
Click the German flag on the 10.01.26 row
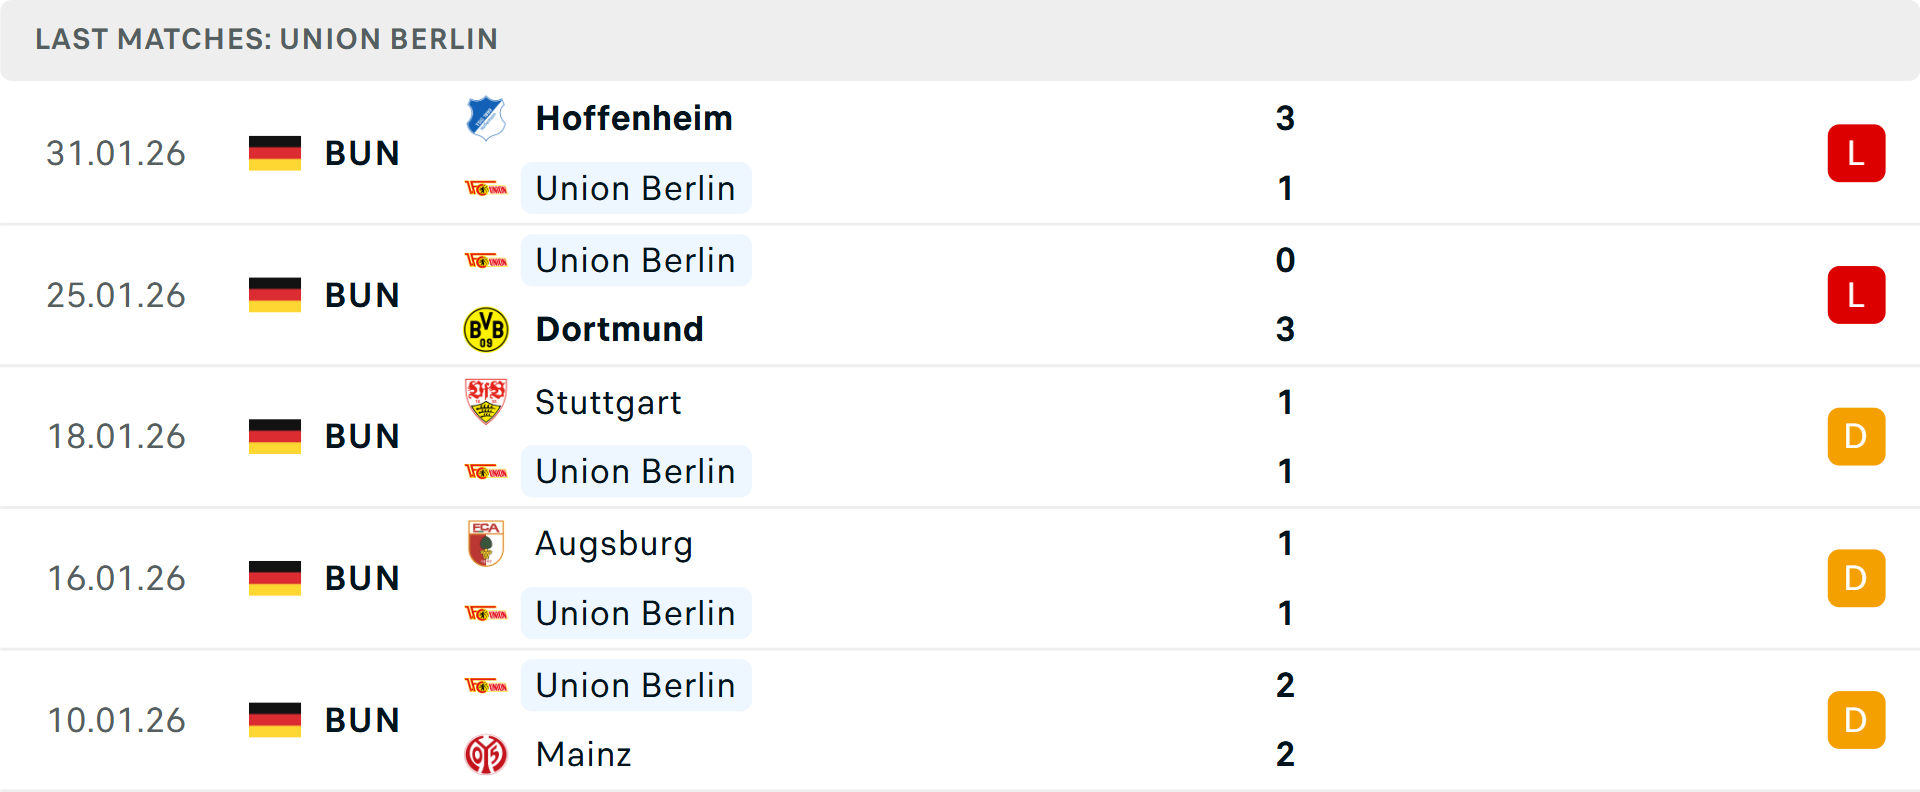pyautogui.click(x=274, y=719)
